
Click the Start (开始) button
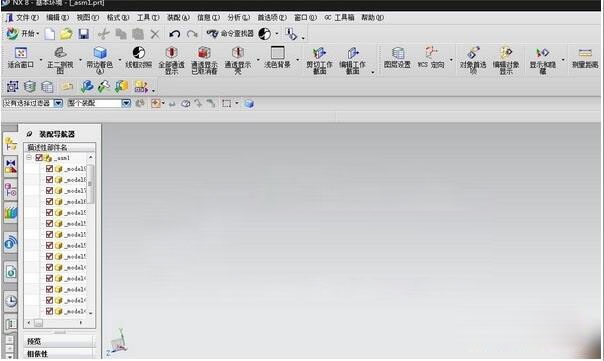point(23,34)
